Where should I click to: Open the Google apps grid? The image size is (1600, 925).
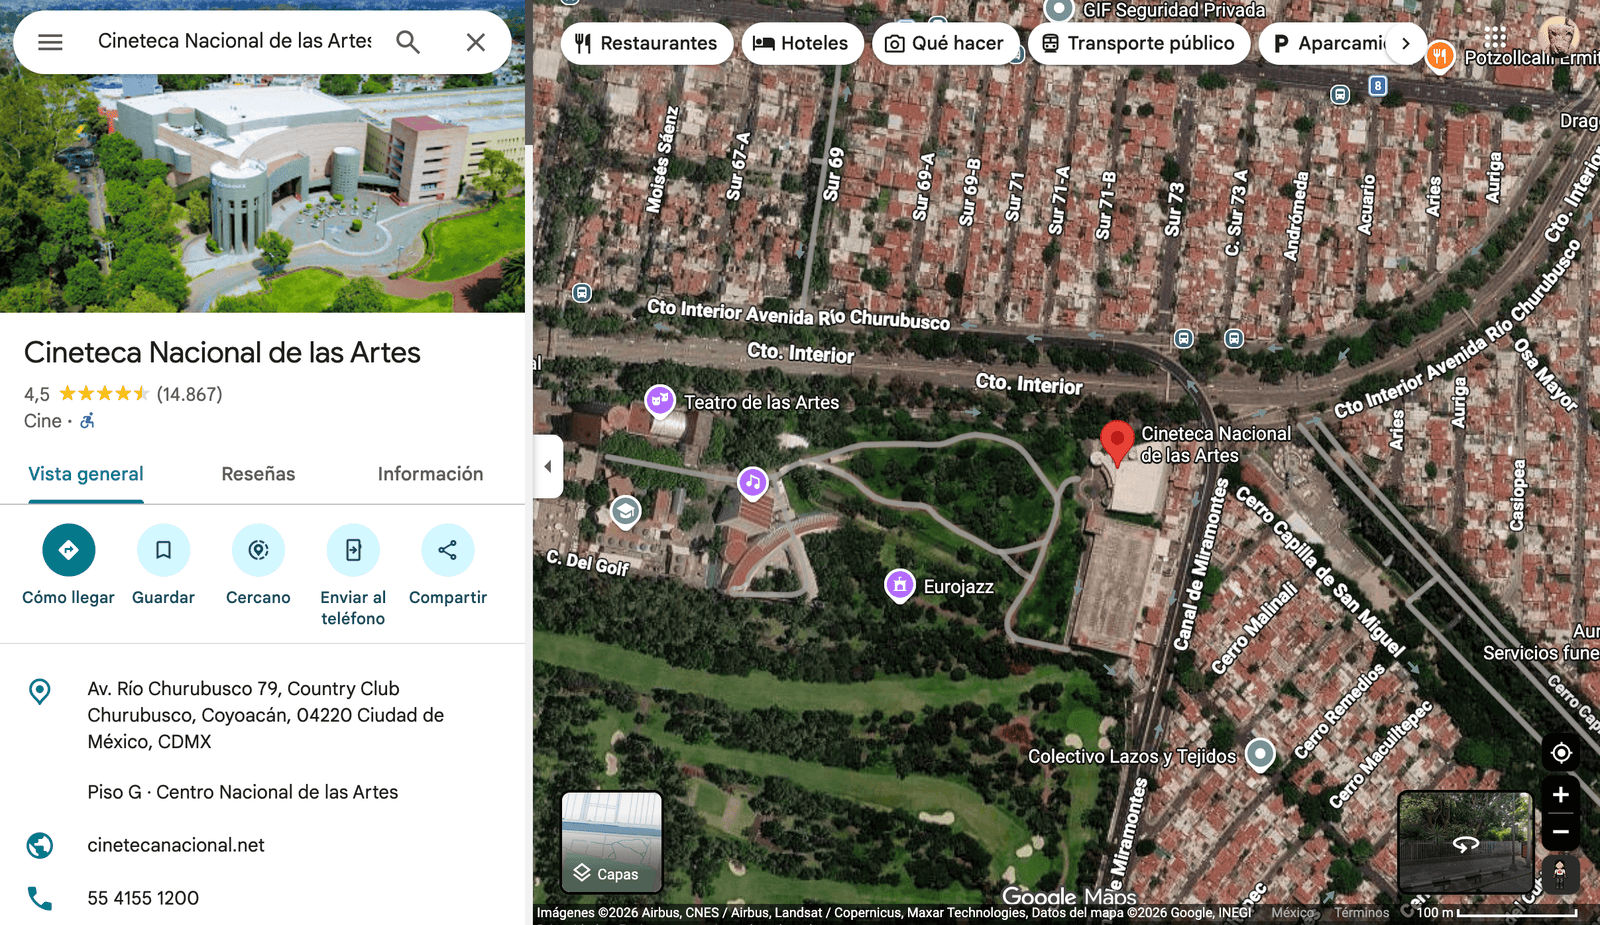[x=1495, y=38]
